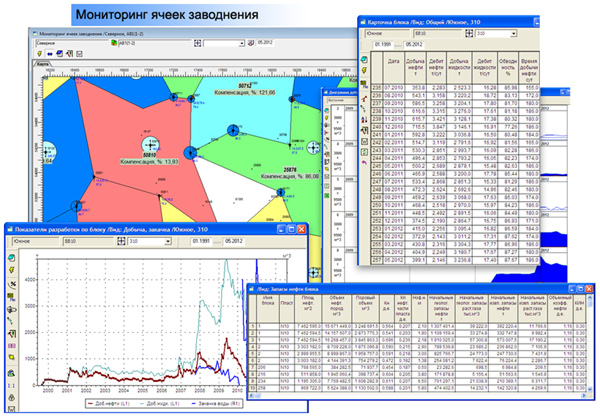Viewport: 600px width, 419px height.
Task: Click the blue 3D cube icon in the monitoring toolbar
Action: tap(59, 54)
